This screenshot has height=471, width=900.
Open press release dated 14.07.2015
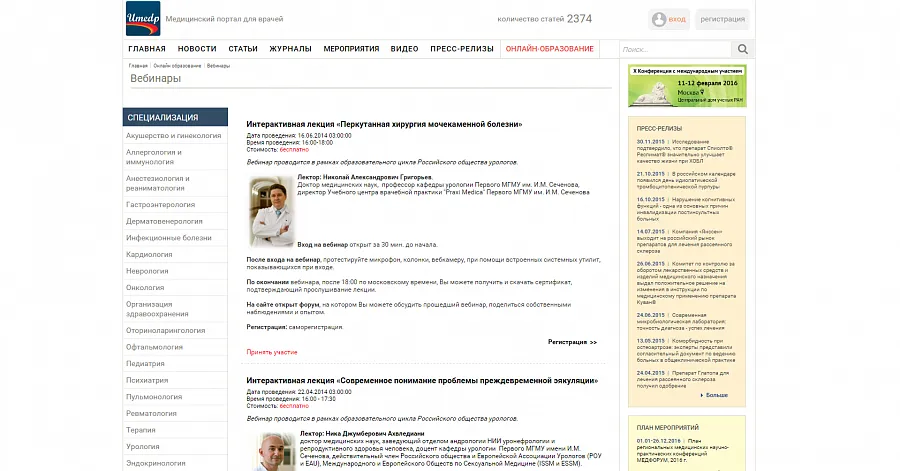tap(686, 242)
